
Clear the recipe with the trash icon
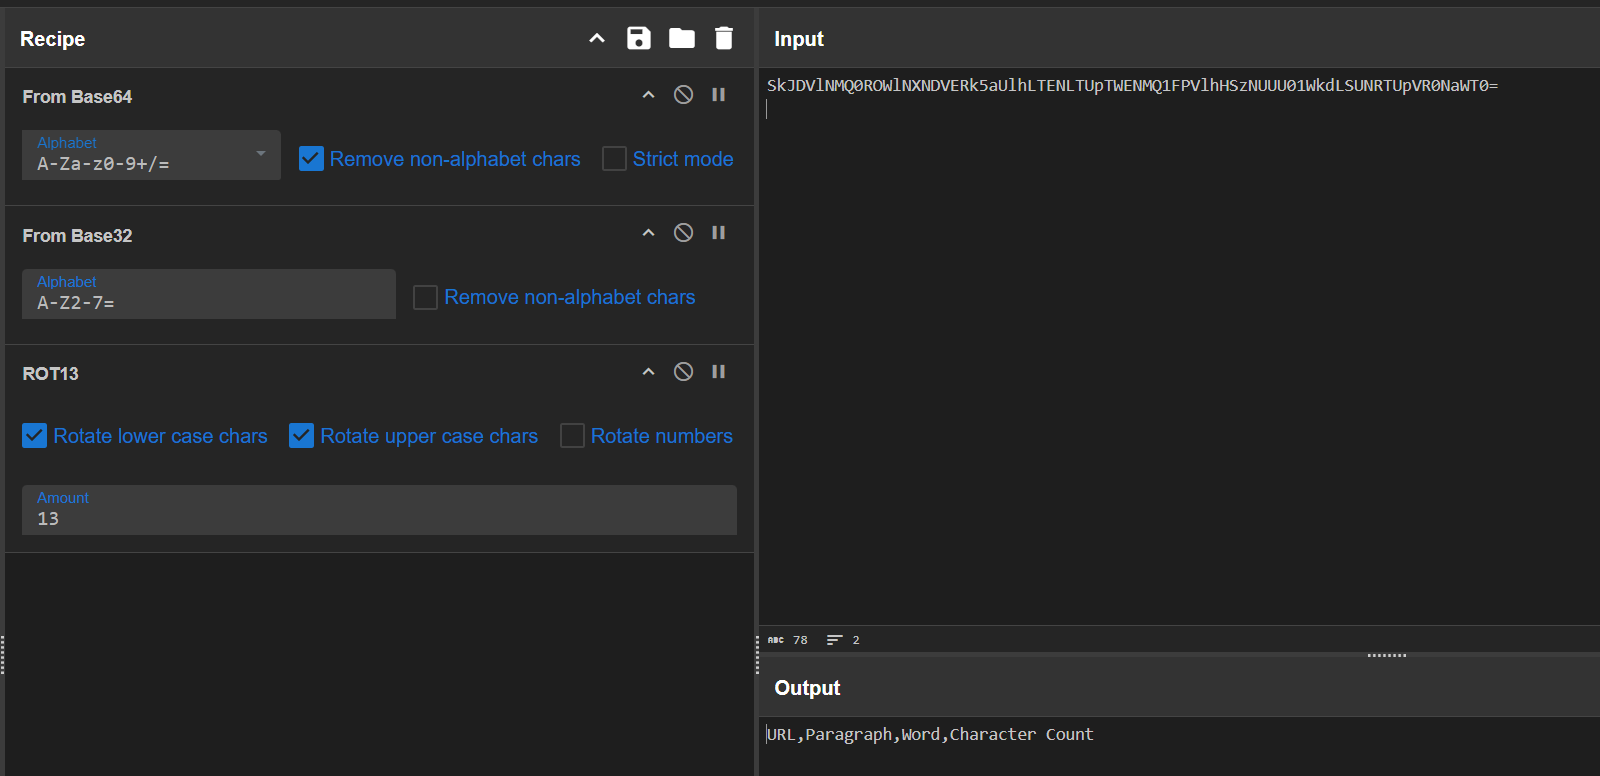pyautogui.click(x=724, y=38)
